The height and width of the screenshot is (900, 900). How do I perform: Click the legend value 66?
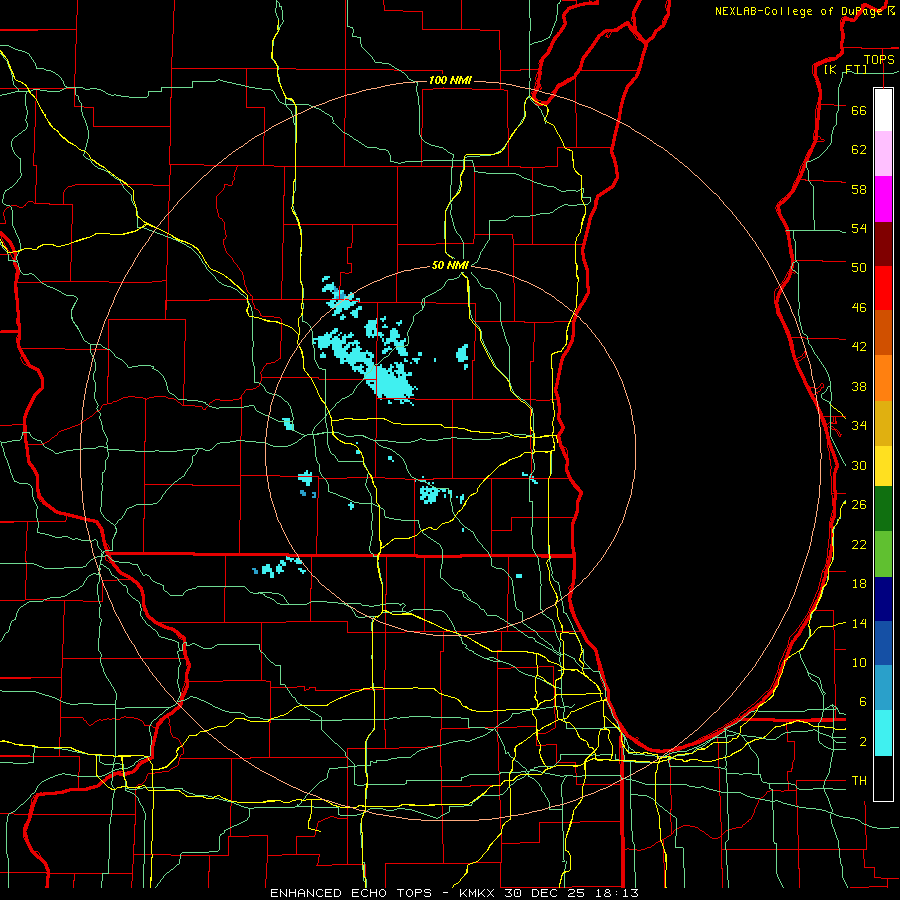click(x=859, y=110)
